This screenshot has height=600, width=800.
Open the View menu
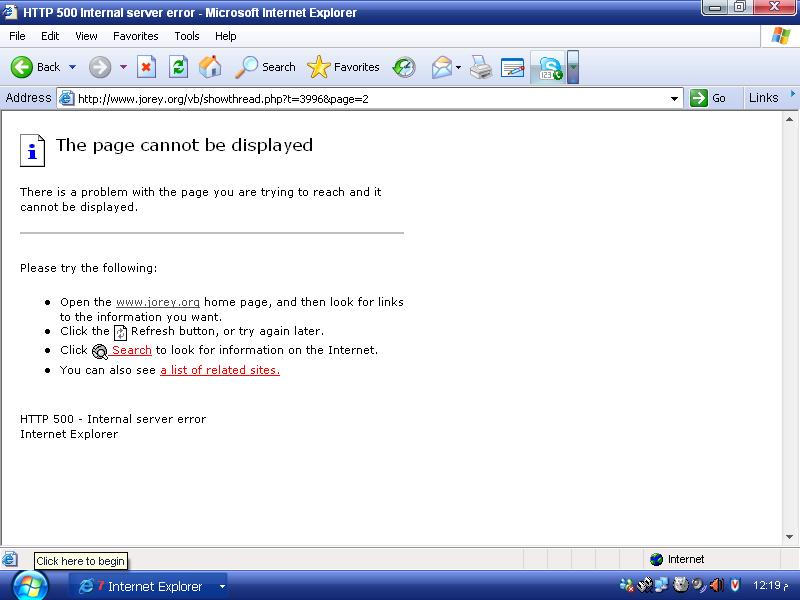[86, 36]
